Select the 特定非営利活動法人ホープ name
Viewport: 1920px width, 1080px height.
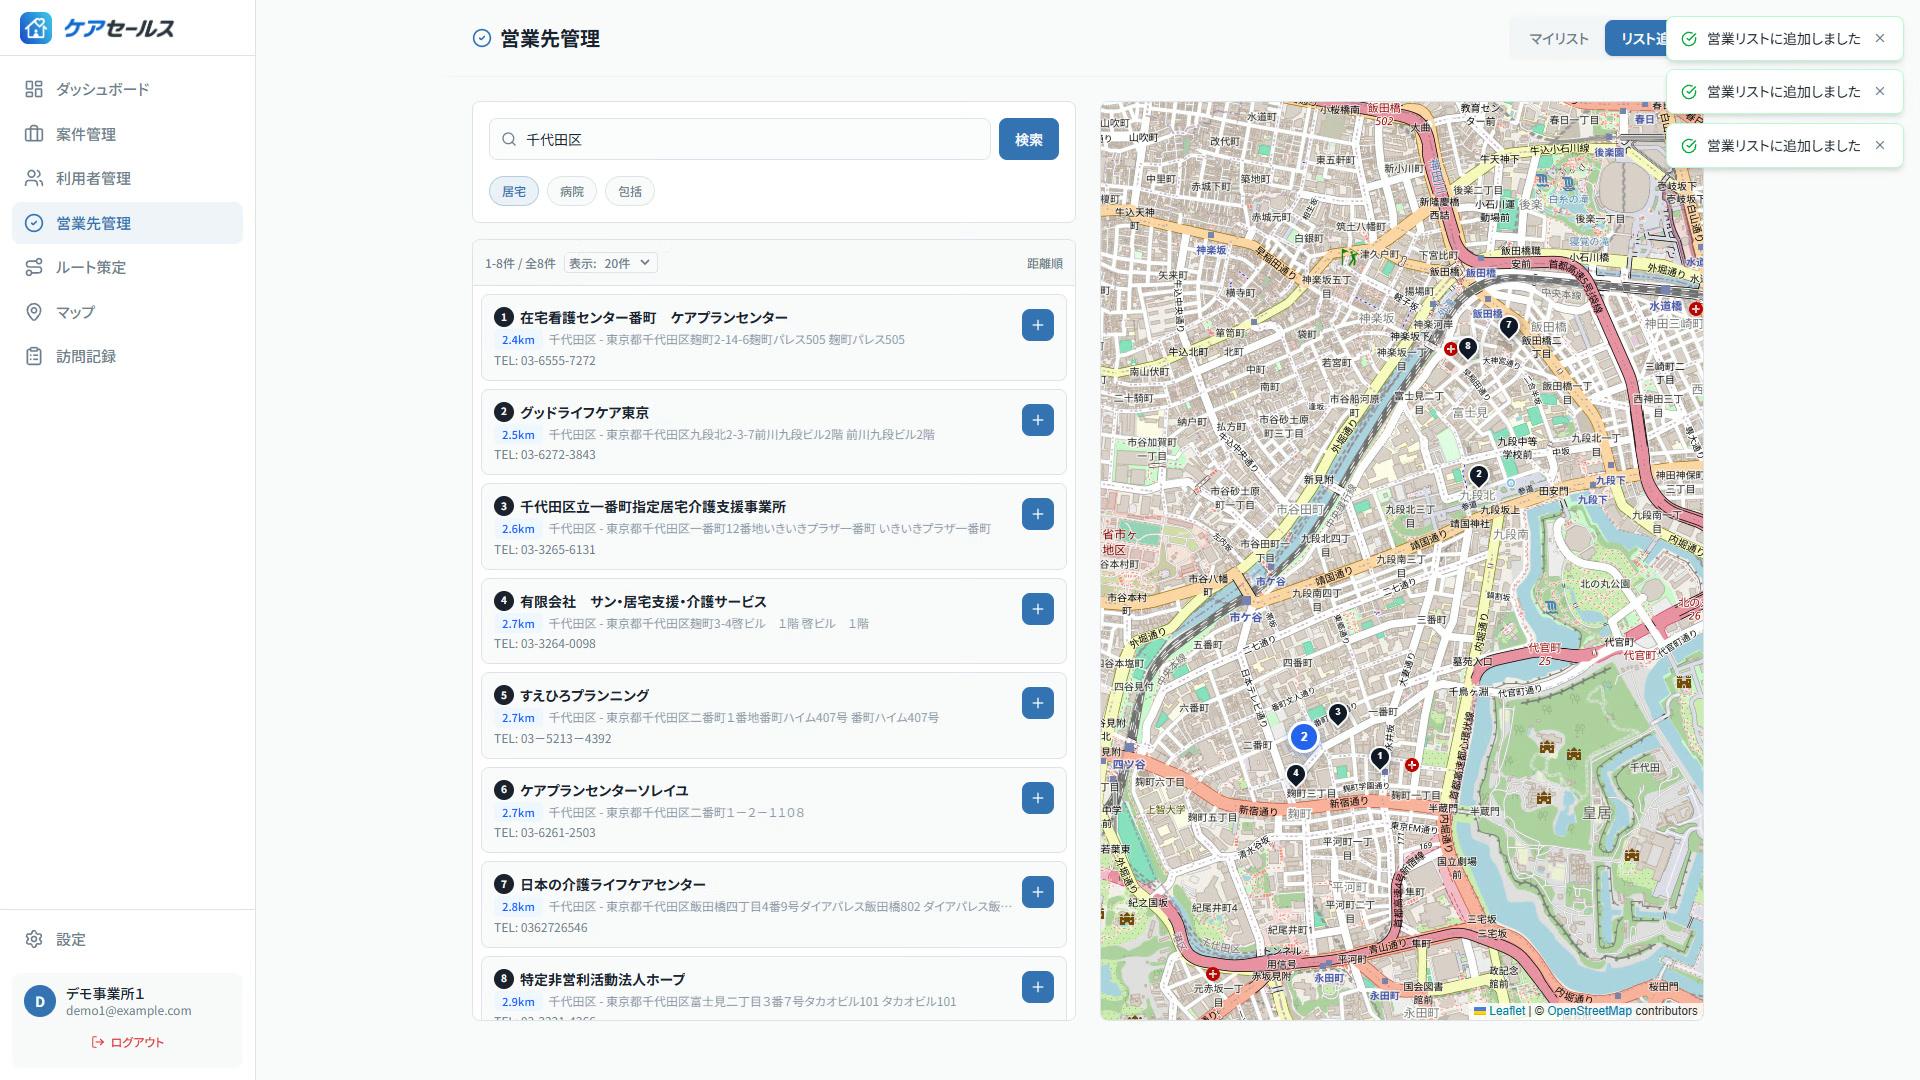coord(603,979)
